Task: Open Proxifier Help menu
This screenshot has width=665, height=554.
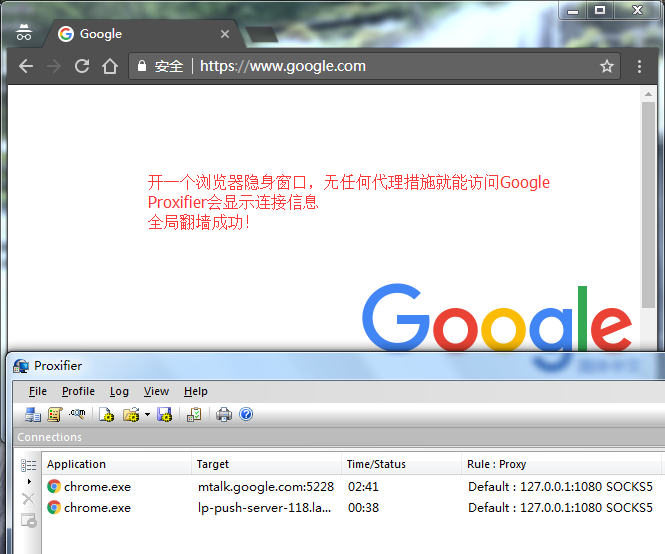Action: (x=196, y=391)
